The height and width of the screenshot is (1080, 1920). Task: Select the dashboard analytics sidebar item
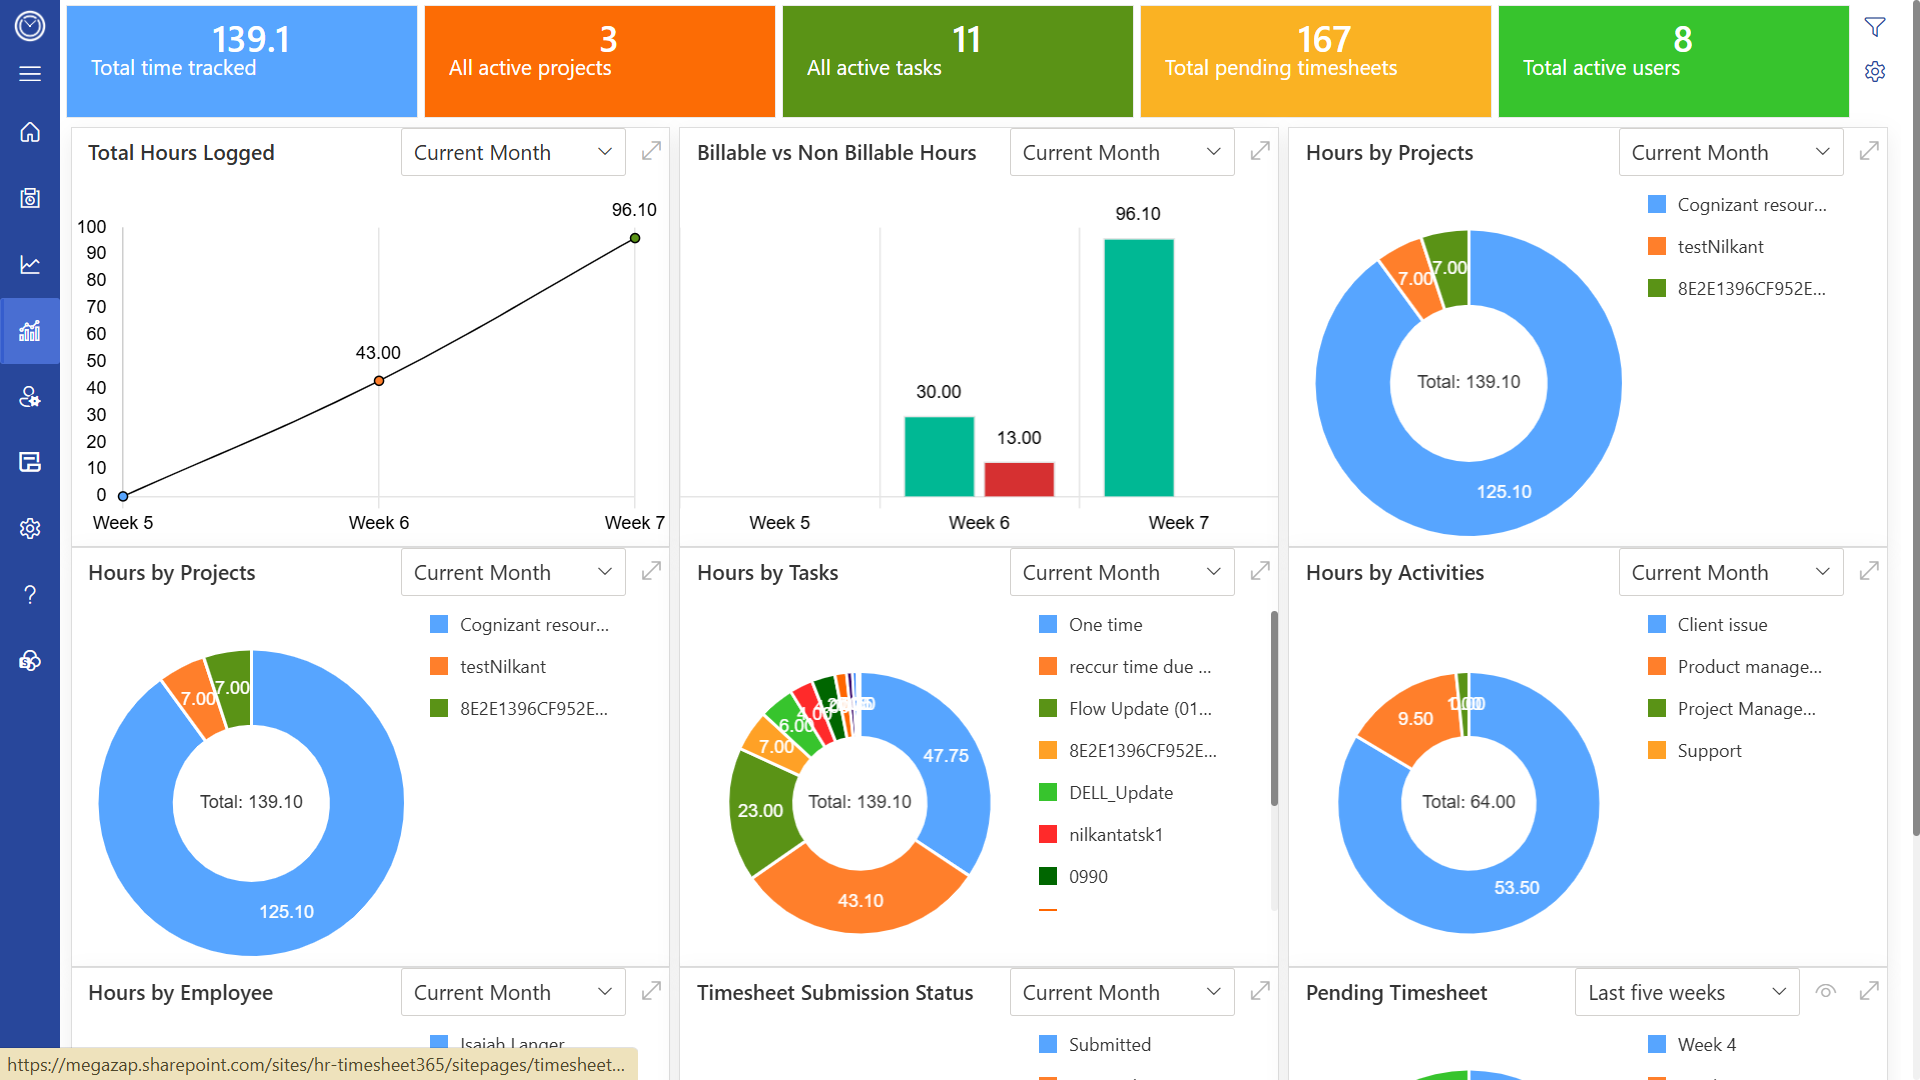[x=30, y=331]
